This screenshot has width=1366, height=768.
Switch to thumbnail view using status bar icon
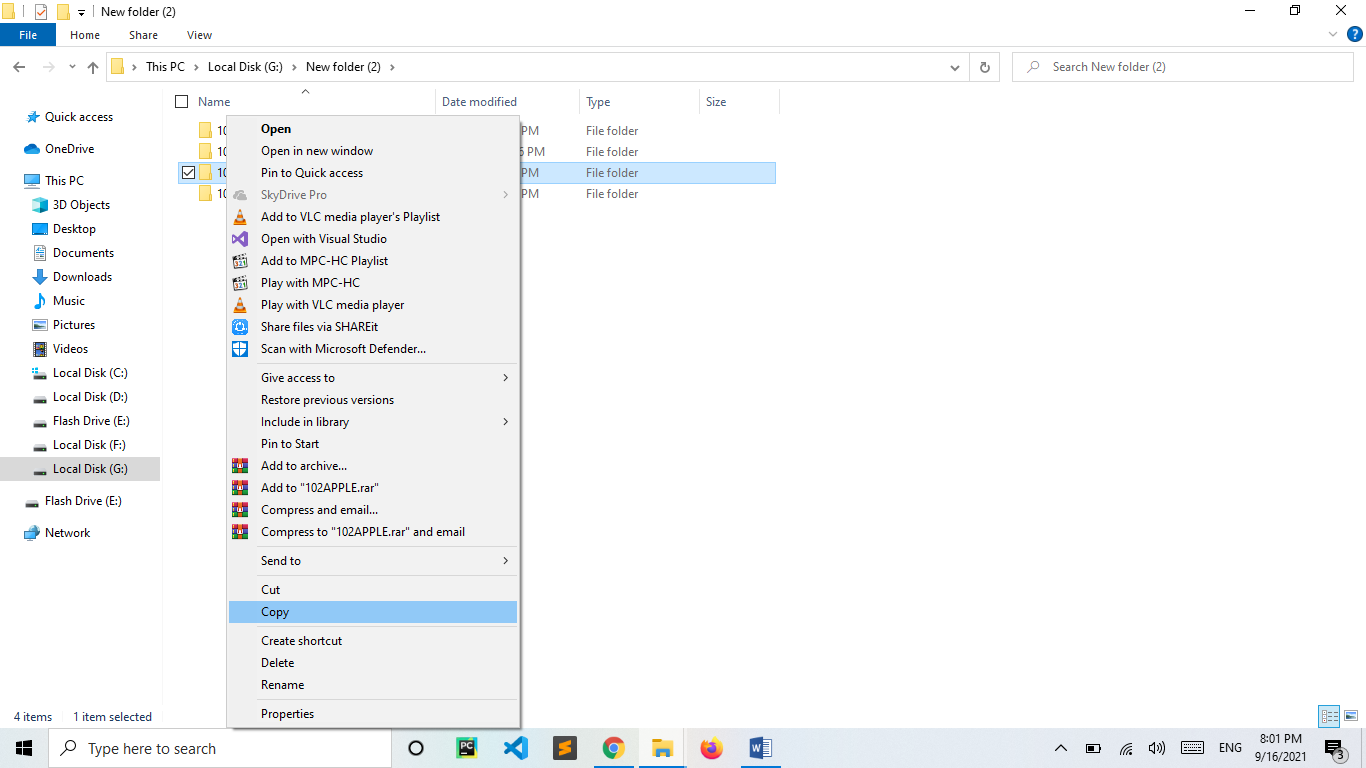(1352, 716)
